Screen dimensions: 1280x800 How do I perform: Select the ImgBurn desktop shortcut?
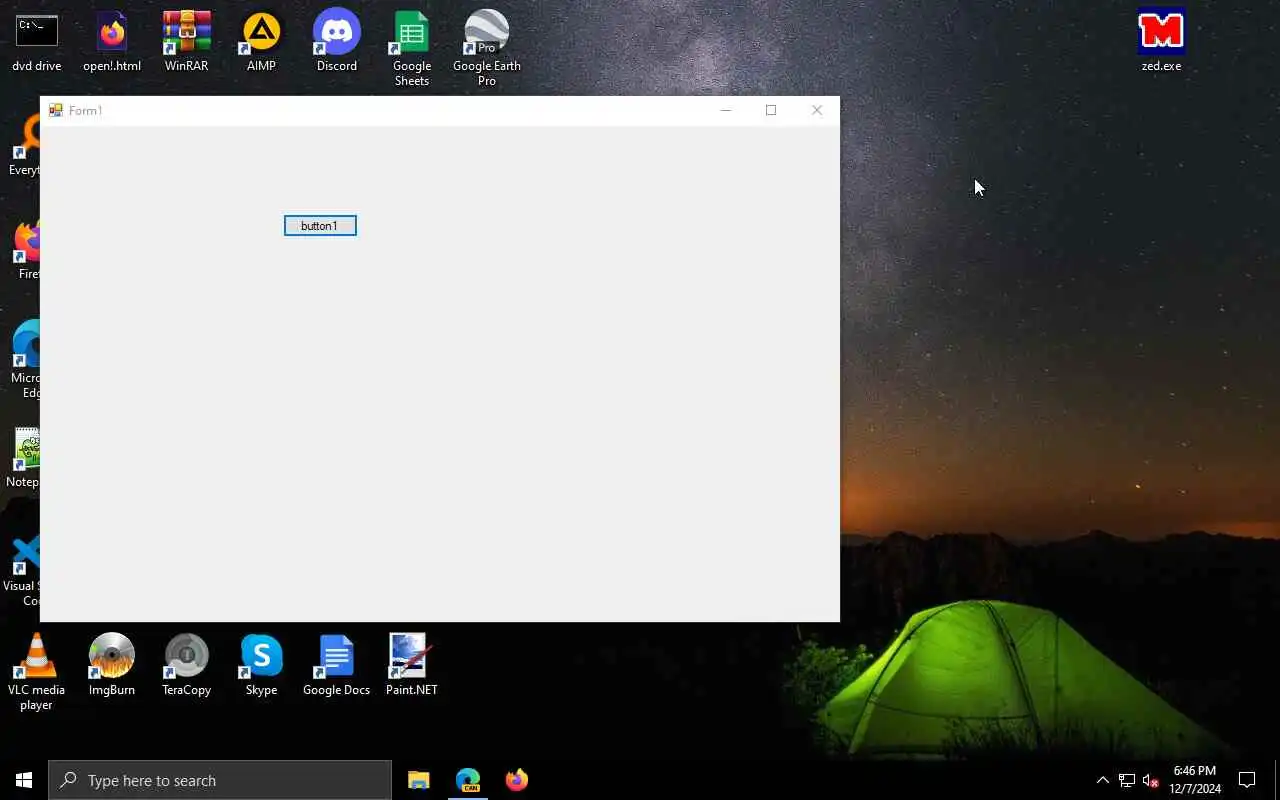click(112, 665)
